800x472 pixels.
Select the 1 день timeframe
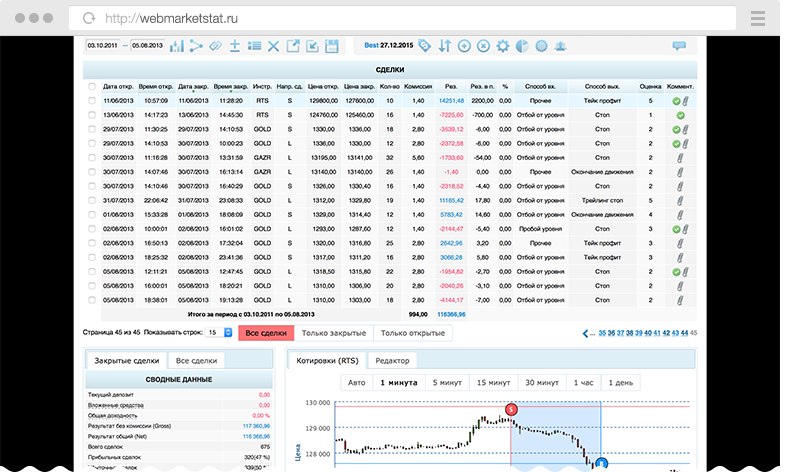coord(621,383)
